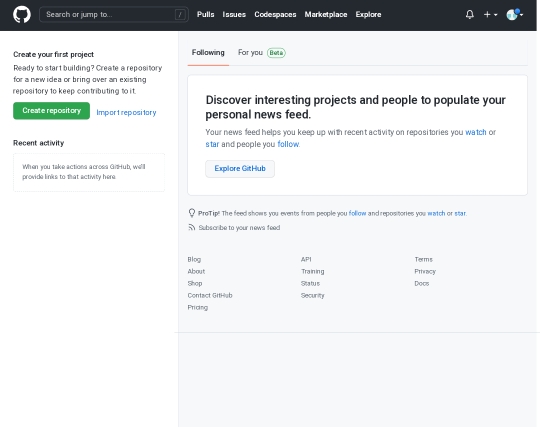Visit the Shop footer link
Viewport: 540px width, 427px height.
coord(195,283)
